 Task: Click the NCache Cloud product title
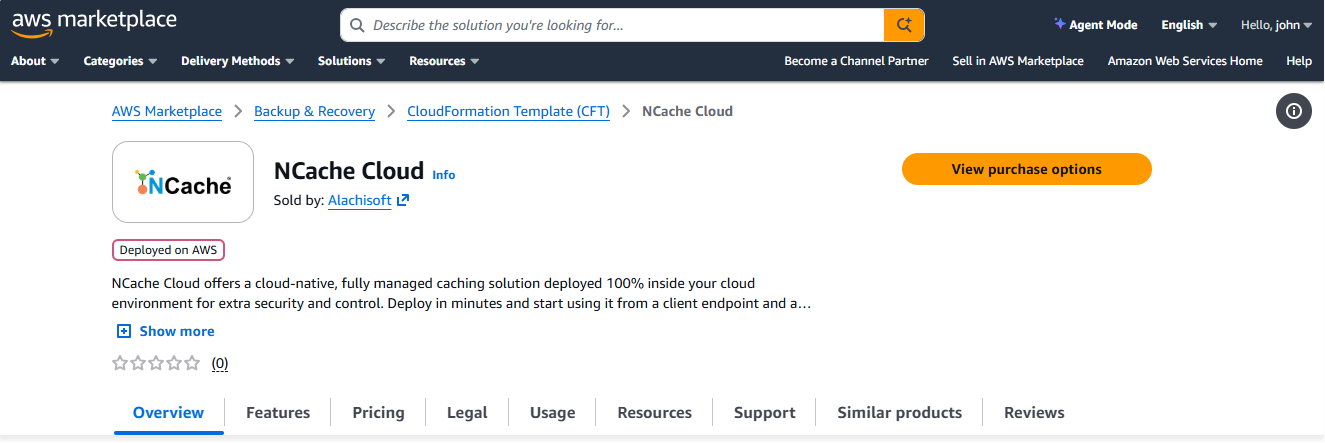click(x=349, y=170)
